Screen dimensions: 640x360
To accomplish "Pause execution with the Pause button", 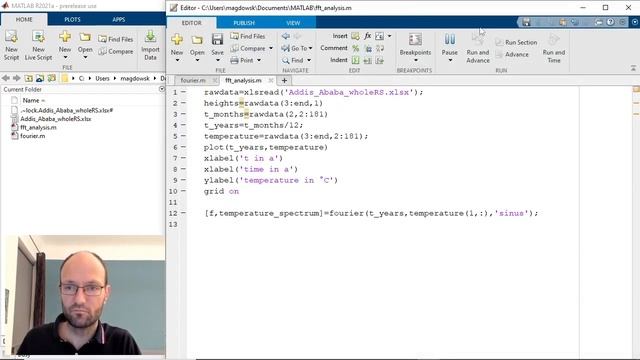I will (449, 40).
